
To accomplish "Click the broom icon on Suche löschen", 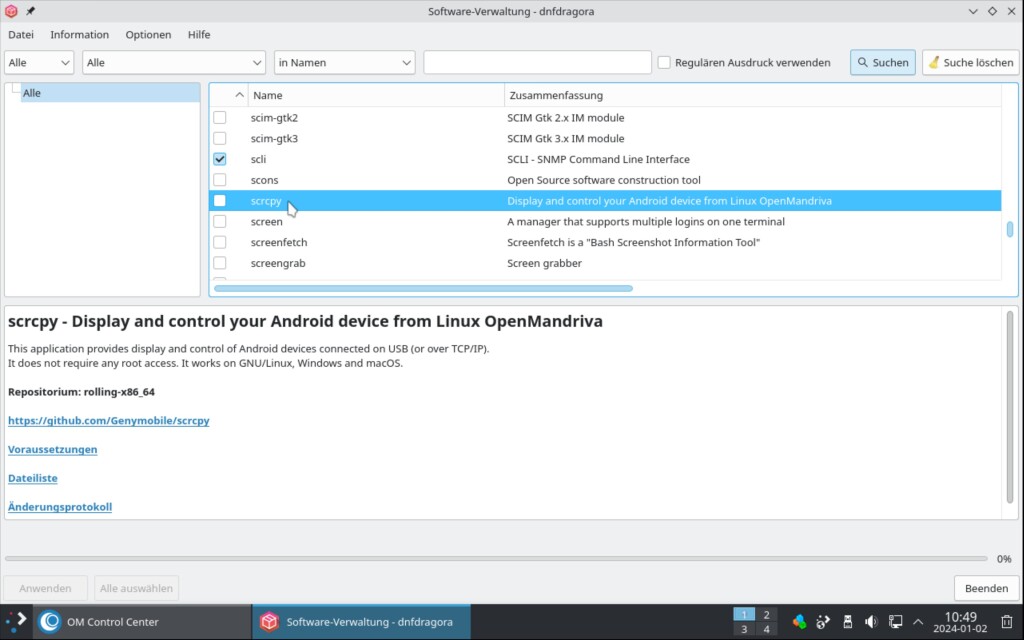I will point(935,63).
